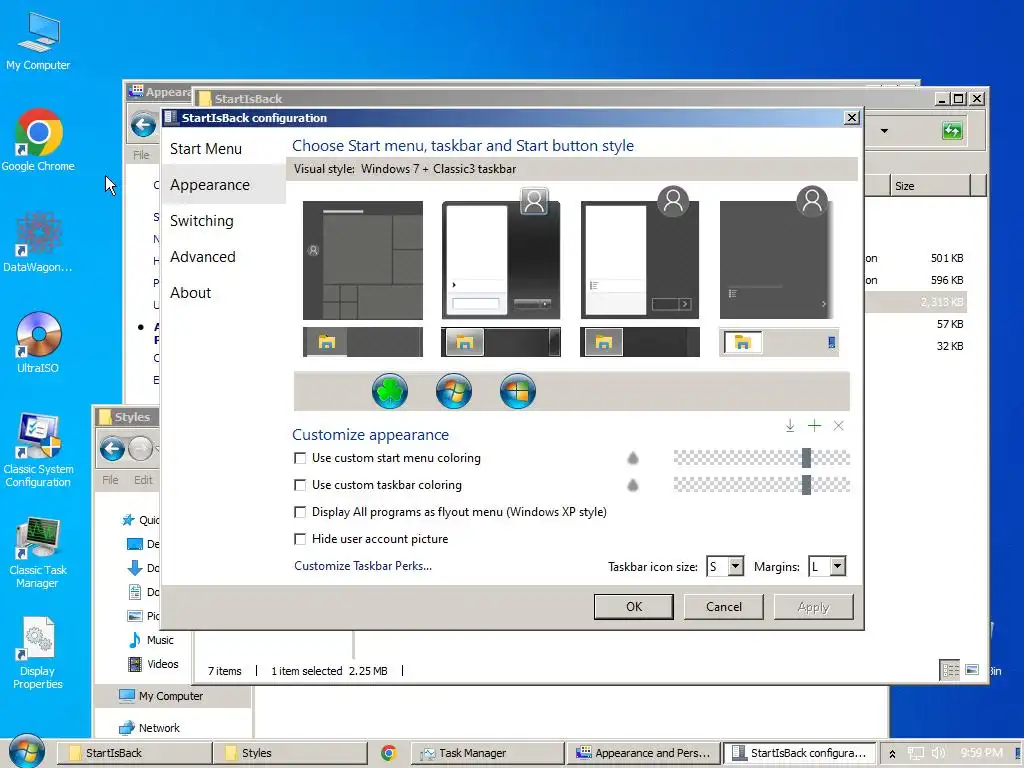Click the Cancel button

point(724,607)
